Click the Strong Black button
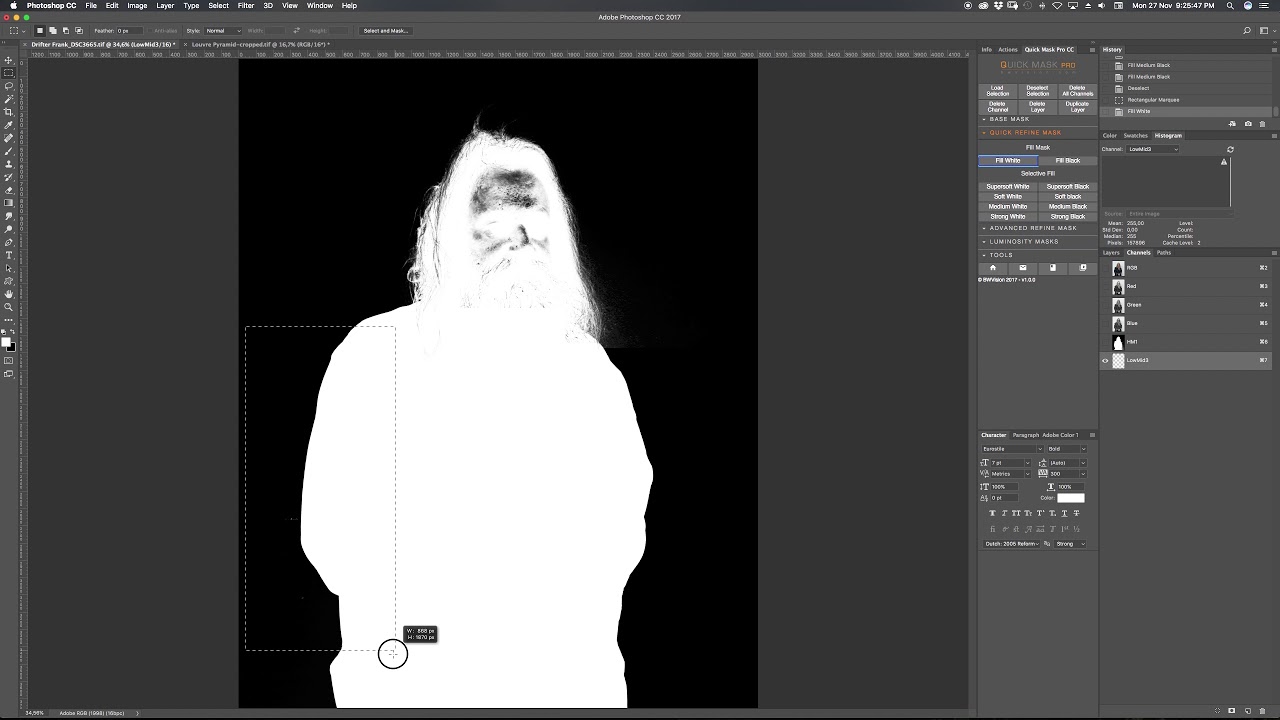The width and height of the screenshot is (1280, 720). [1067, 216]
